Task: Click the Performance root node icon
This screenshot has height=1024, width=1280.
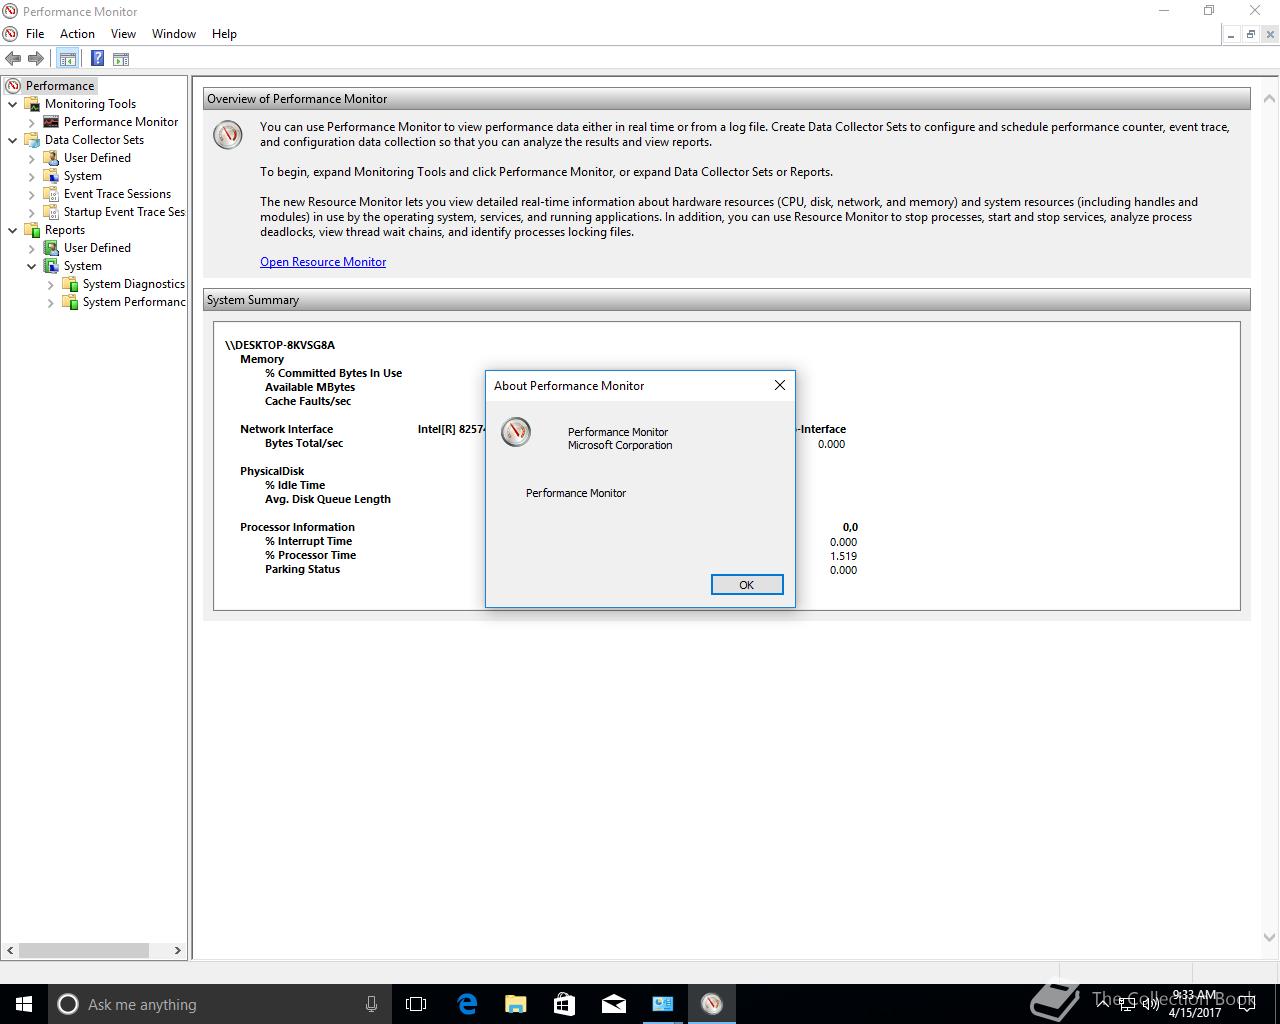Action: (13, 86)
